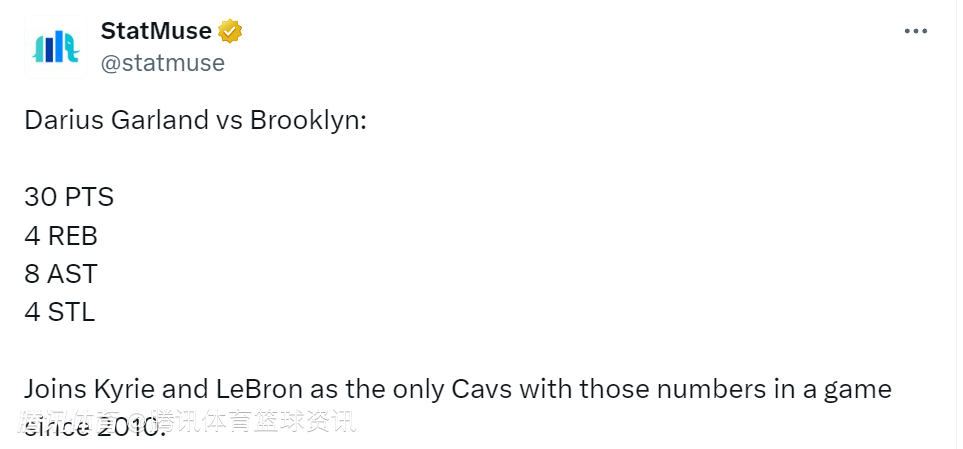Open the three-dot more options menu
This screenshot has width=963, height=449.
[916, 32]
